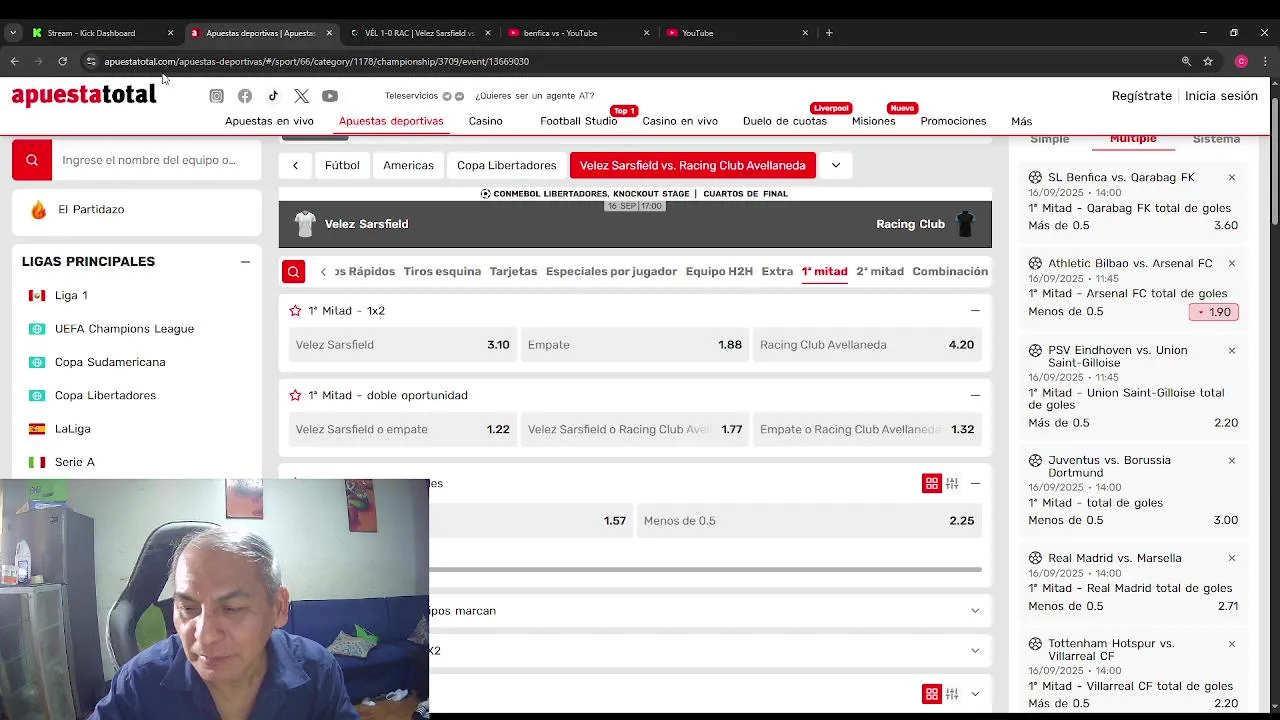Viewport: 1280px width, 720px height.
Task: Bookmark page with the star icon
Action: [x=1208, y=61]
